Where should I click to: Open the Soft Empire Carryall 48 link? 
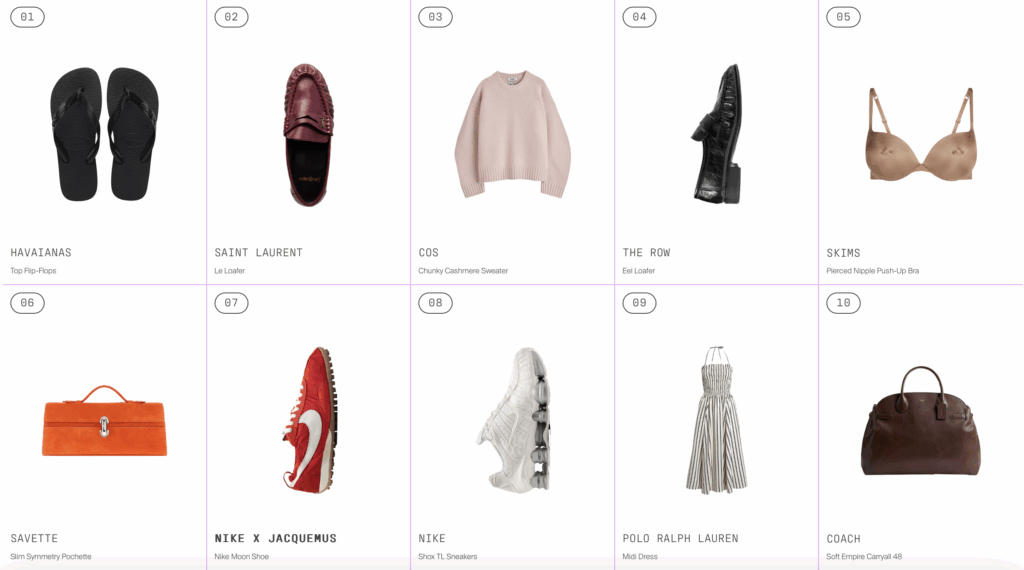pyautogui.click(x=864, y=557)
